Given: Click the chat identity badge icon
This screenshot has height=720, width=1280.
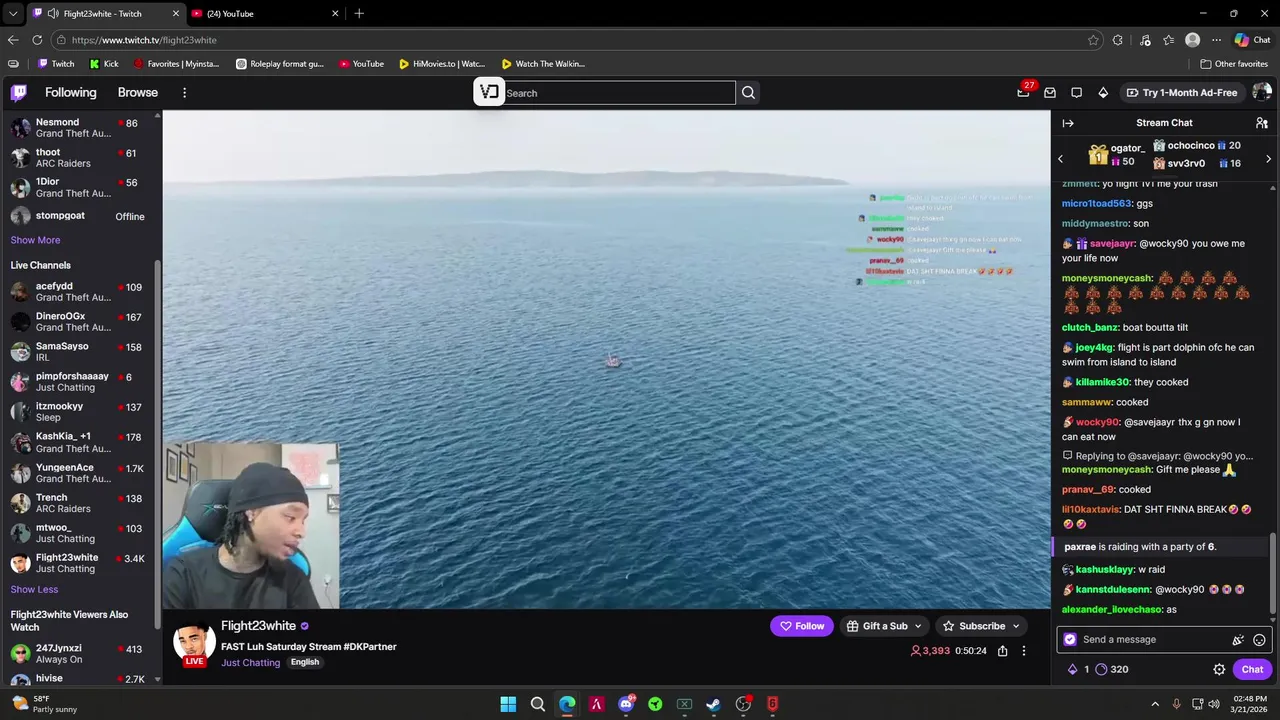Looking at the screenshot, I should pos(1070,640).
